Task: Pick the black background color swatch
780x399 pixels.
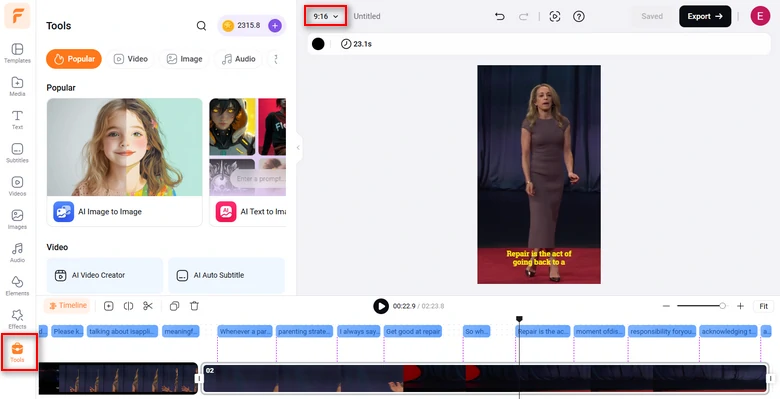Action: [x=318, y=44]
